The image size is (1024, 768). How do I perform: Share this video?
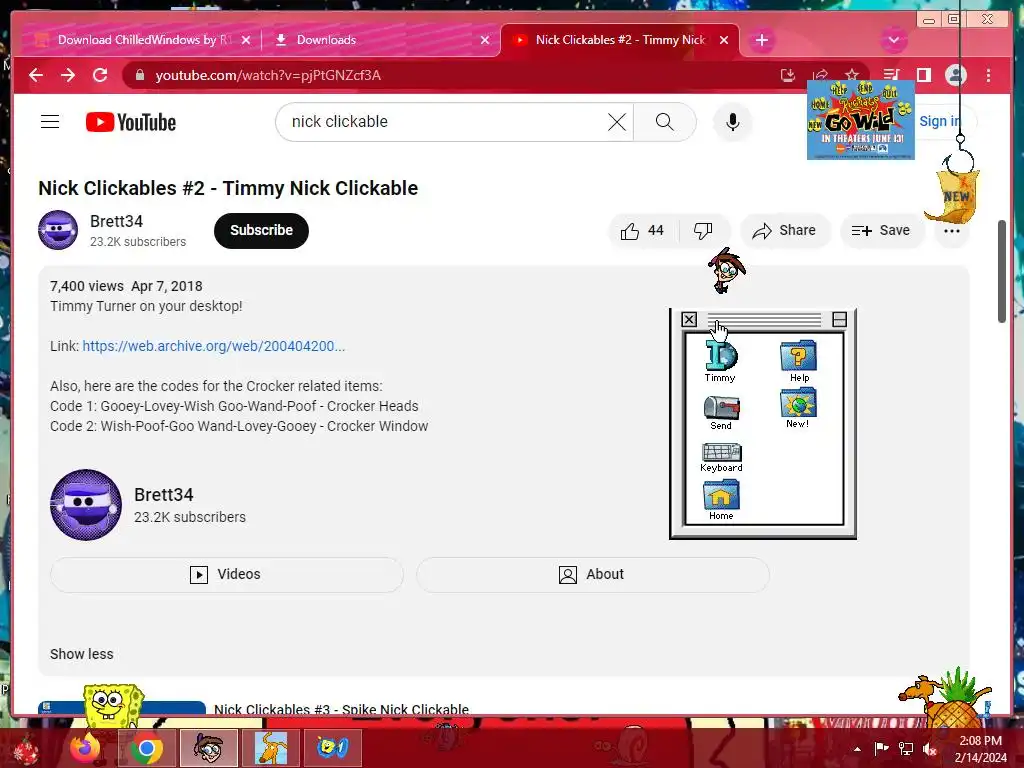tap(784, 231)
